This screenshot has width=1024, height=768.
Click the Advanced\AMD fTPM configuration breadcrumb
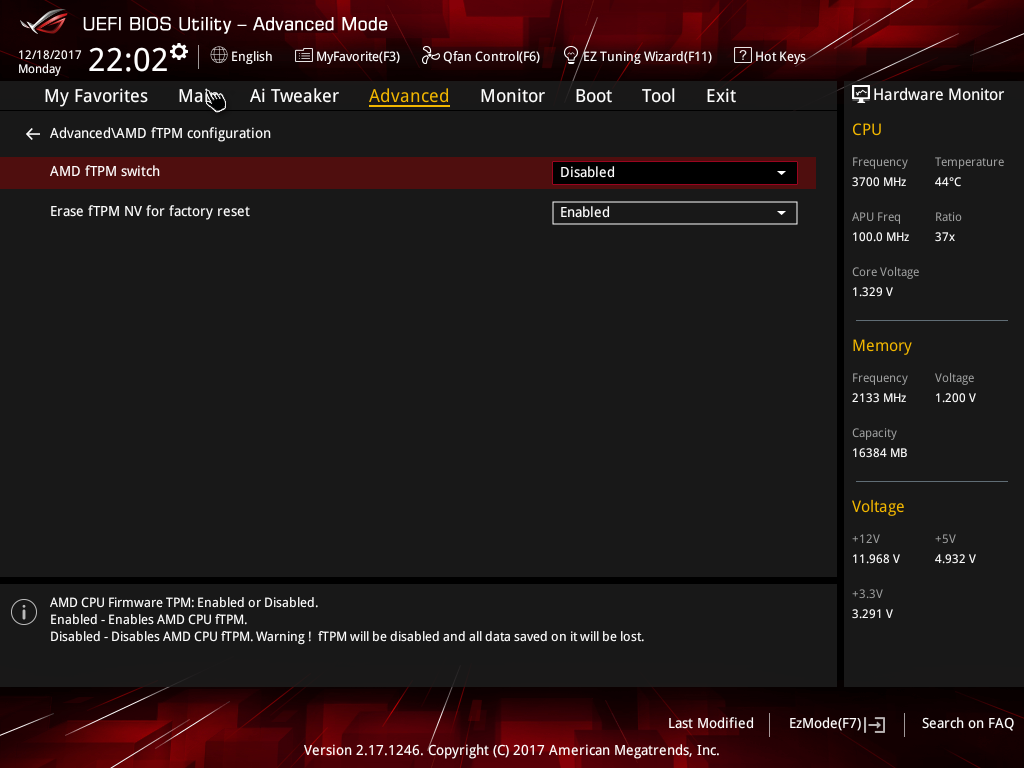click(x=160, y=133)
